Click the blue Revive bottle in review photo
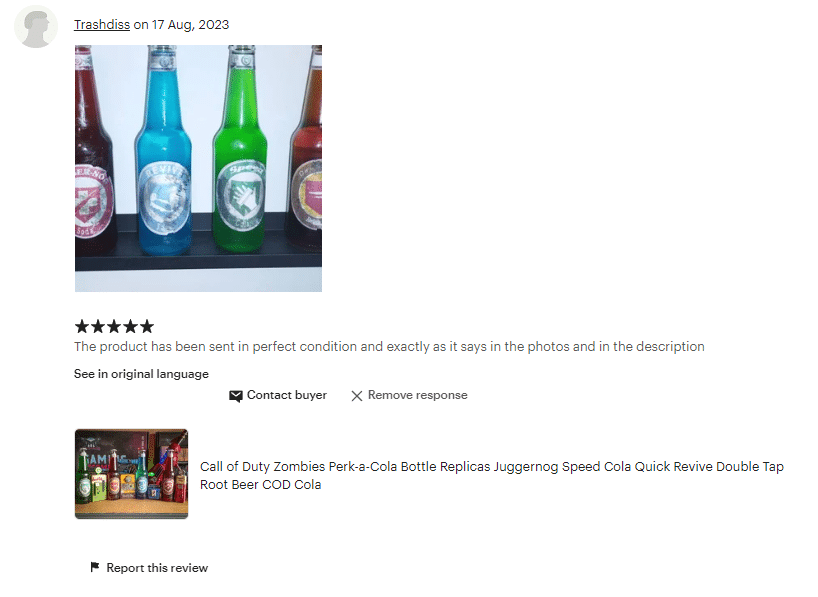818x597 pixels. pyautogui.click(x=163, y=151)
